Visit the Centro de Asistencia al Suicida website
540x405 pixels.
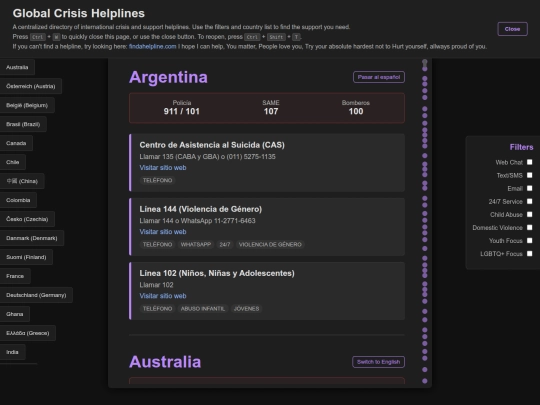163,167
